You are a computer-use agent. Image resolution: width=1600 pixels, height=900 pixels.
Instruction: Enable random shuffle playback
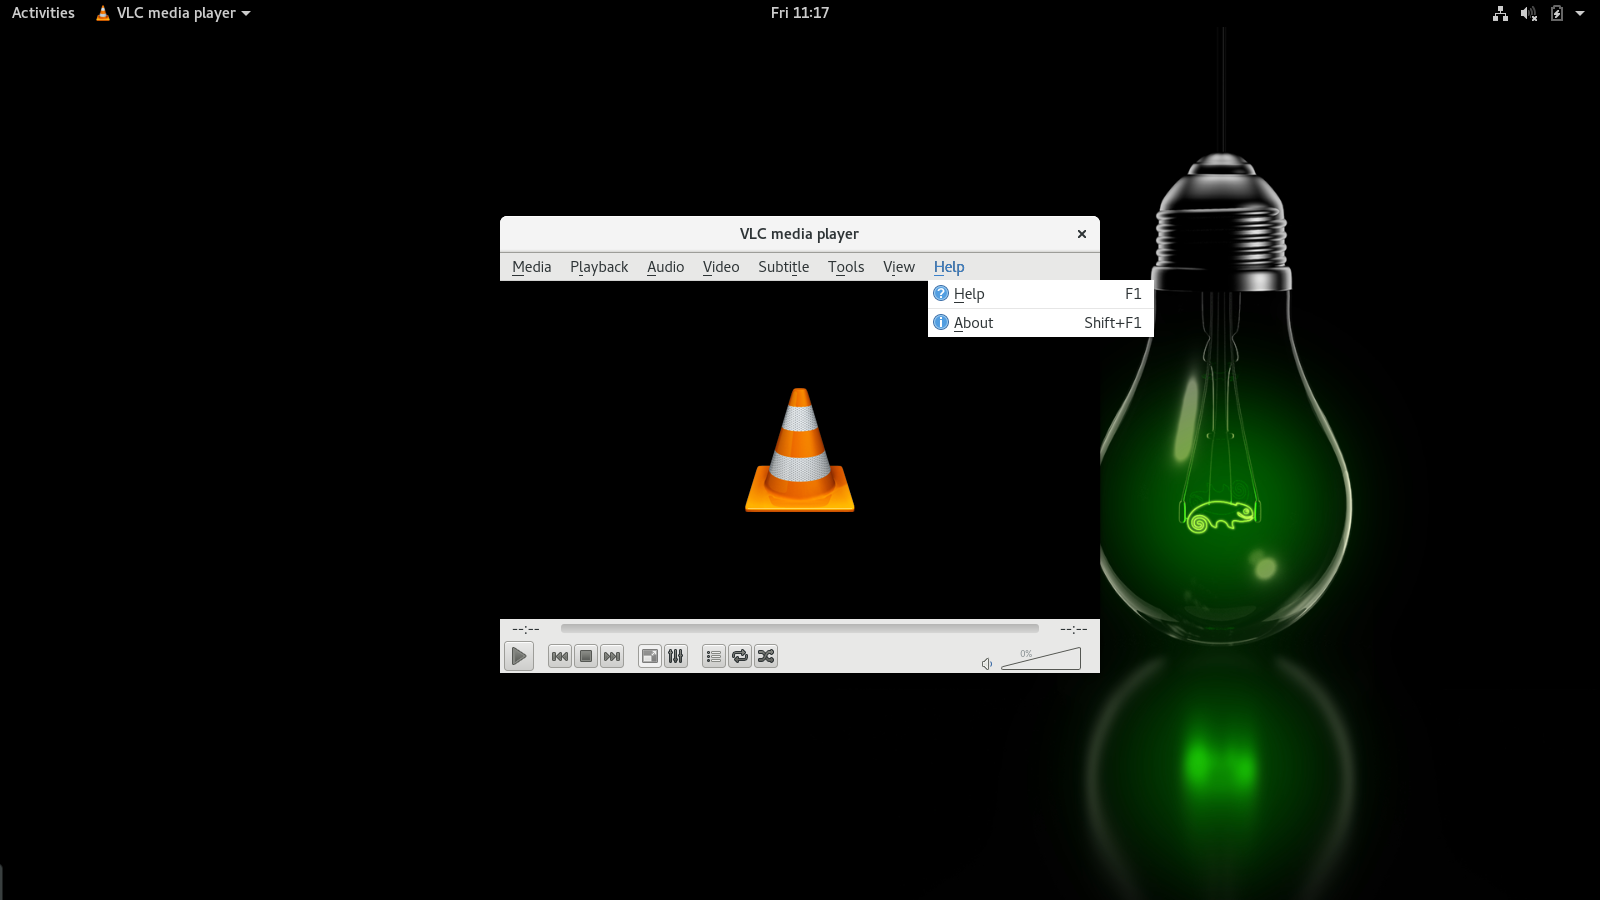[x=766, y=657]
